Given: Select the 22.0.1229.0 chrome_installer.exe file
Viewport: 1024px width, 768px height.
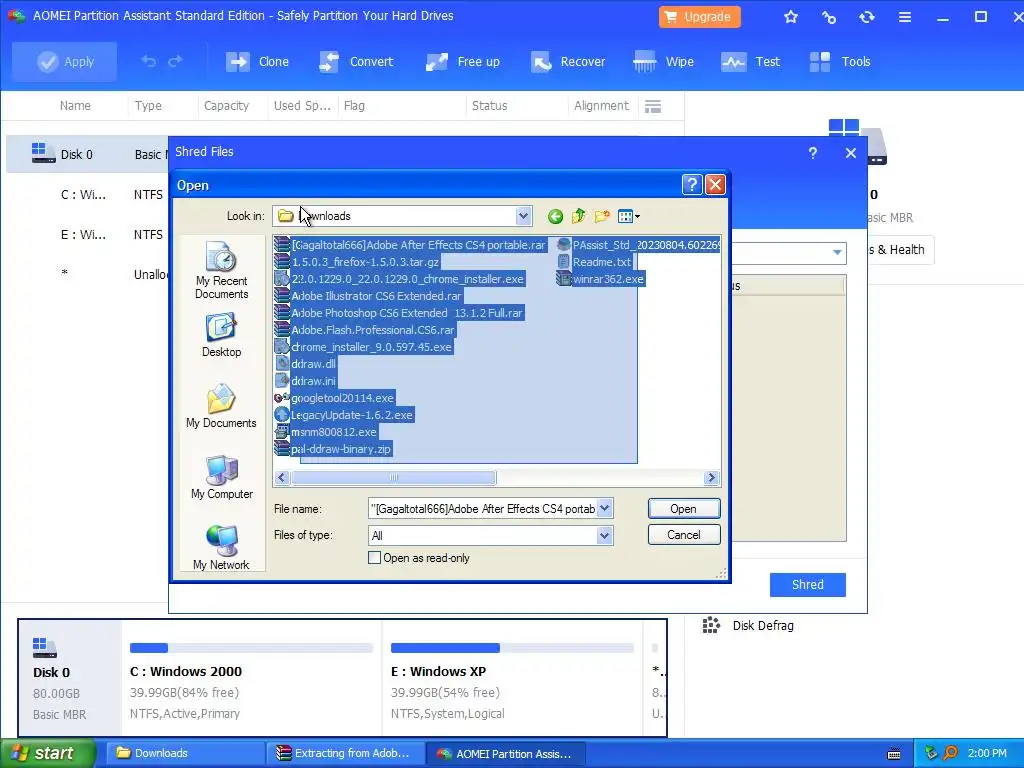Looking at the screenshot, I should (399, 279).
